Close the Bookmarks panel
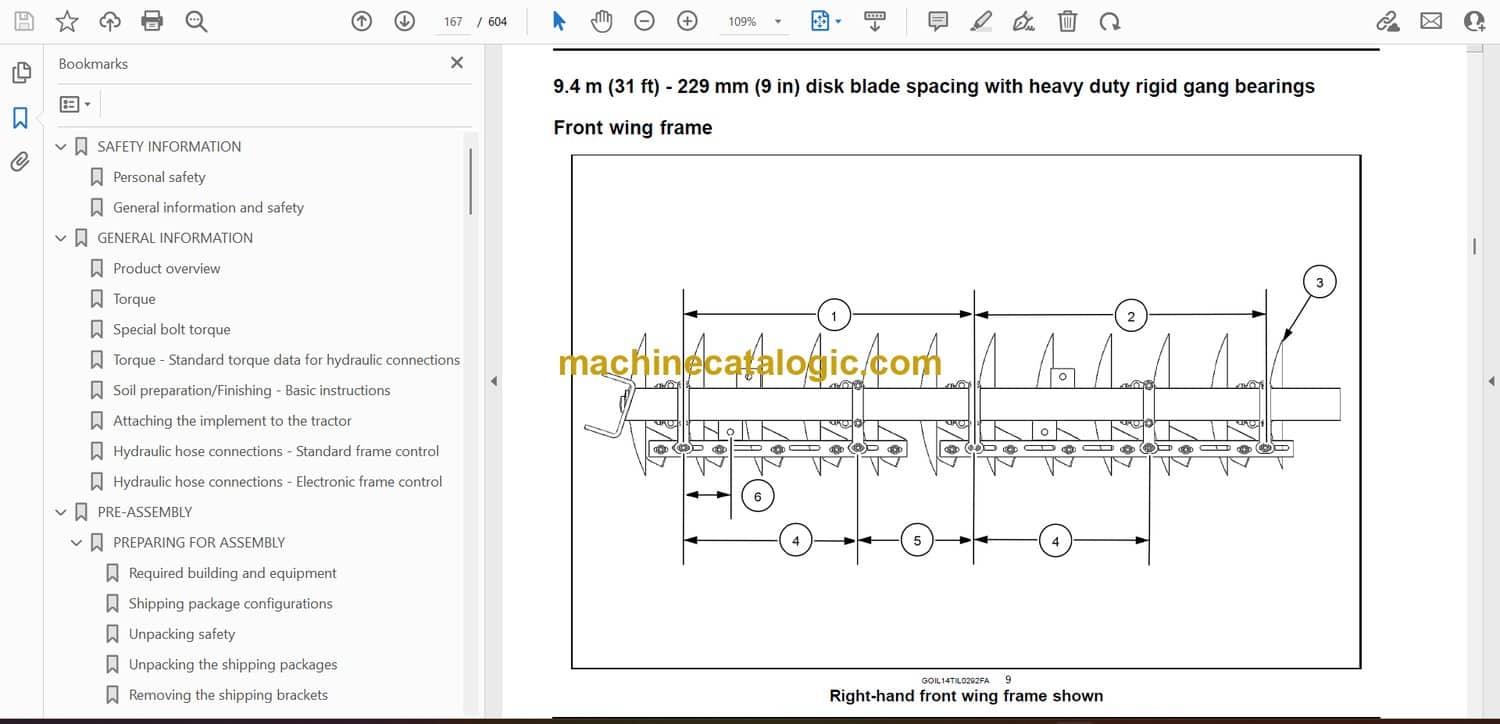 tap(457, 63)
